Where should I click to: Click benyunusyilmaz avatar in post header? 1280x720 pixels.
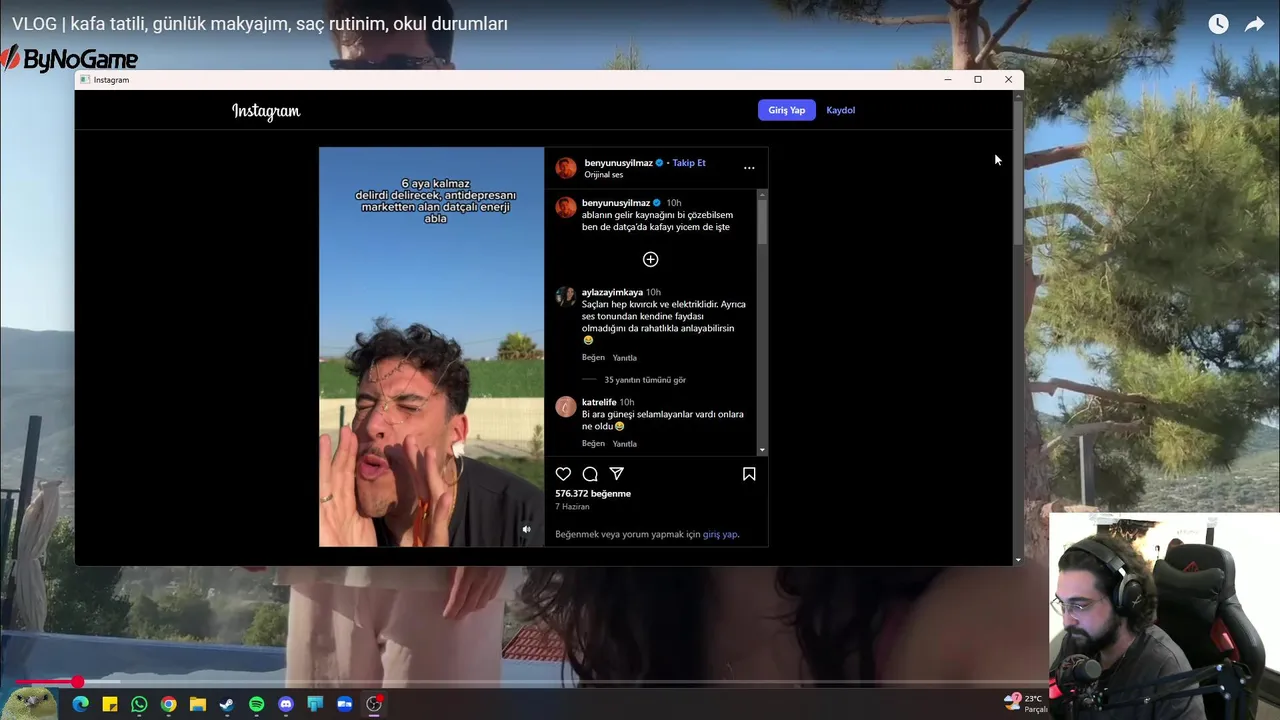click(566, 168)
